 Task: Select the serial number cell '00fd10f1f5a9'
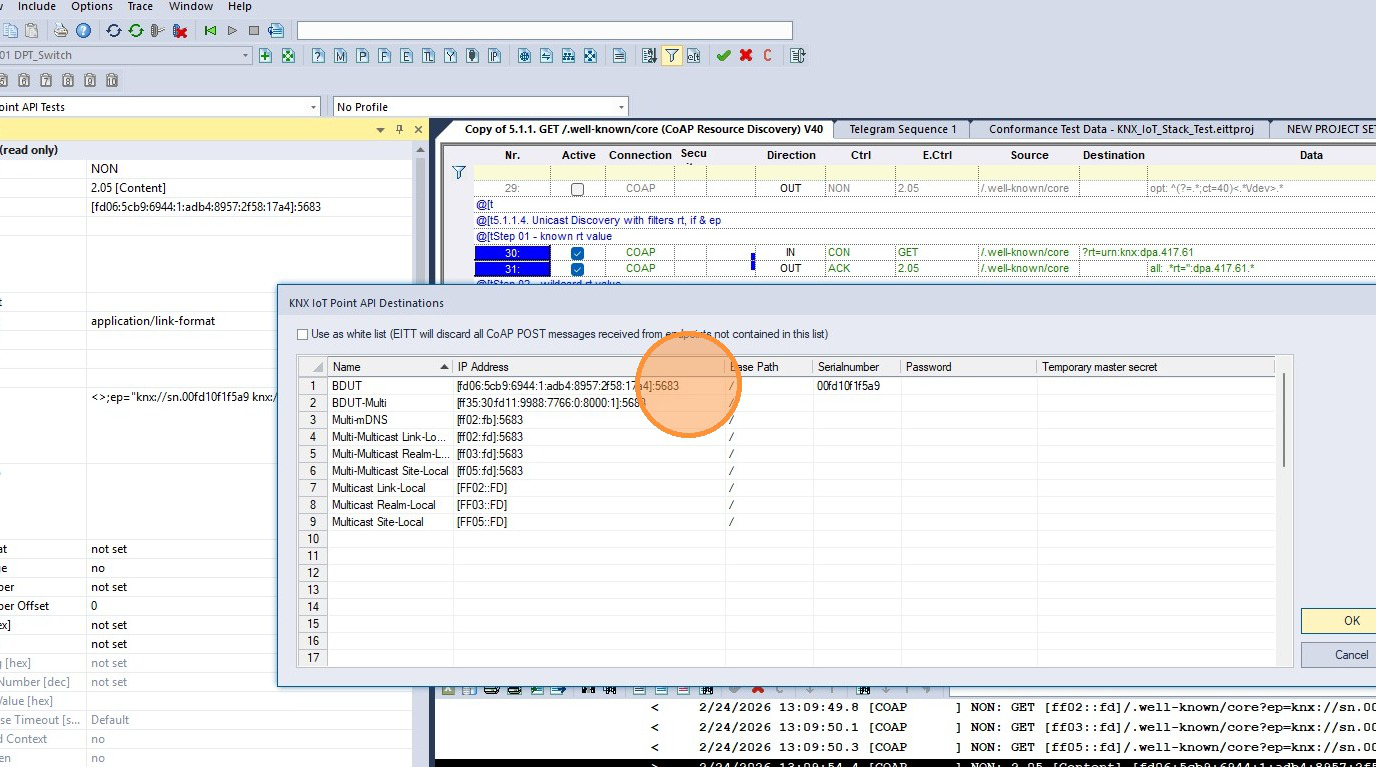(x=856, y=386)
